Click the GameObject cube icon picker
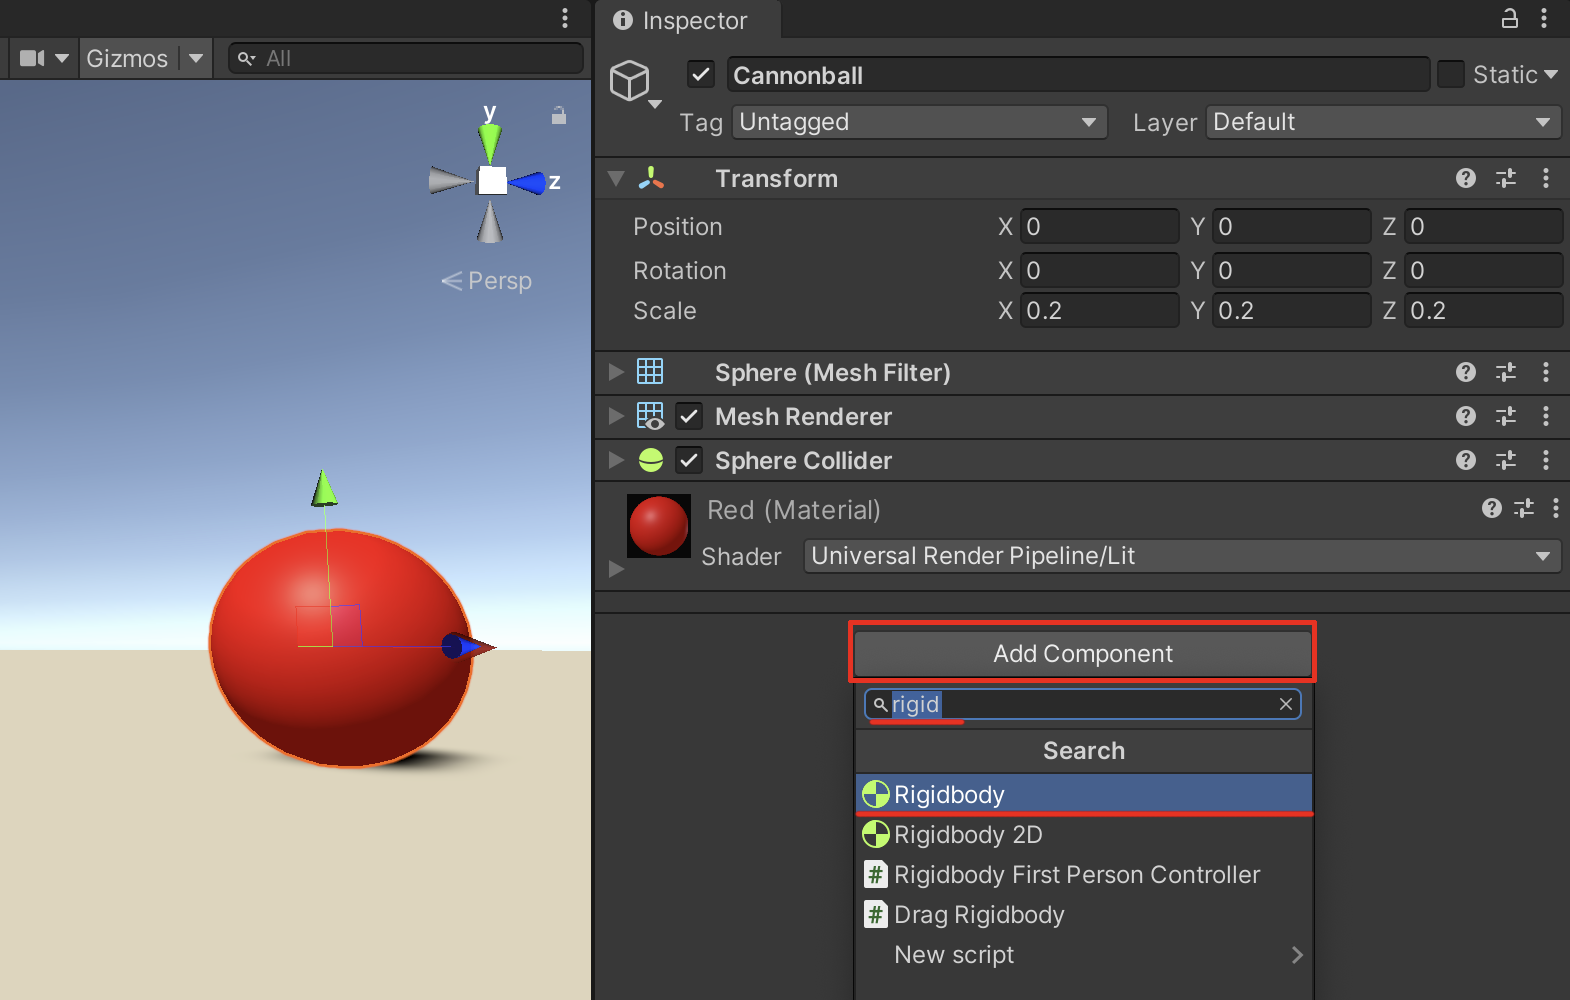This screenshot has height=1000, width=1570. coord(631,80)
